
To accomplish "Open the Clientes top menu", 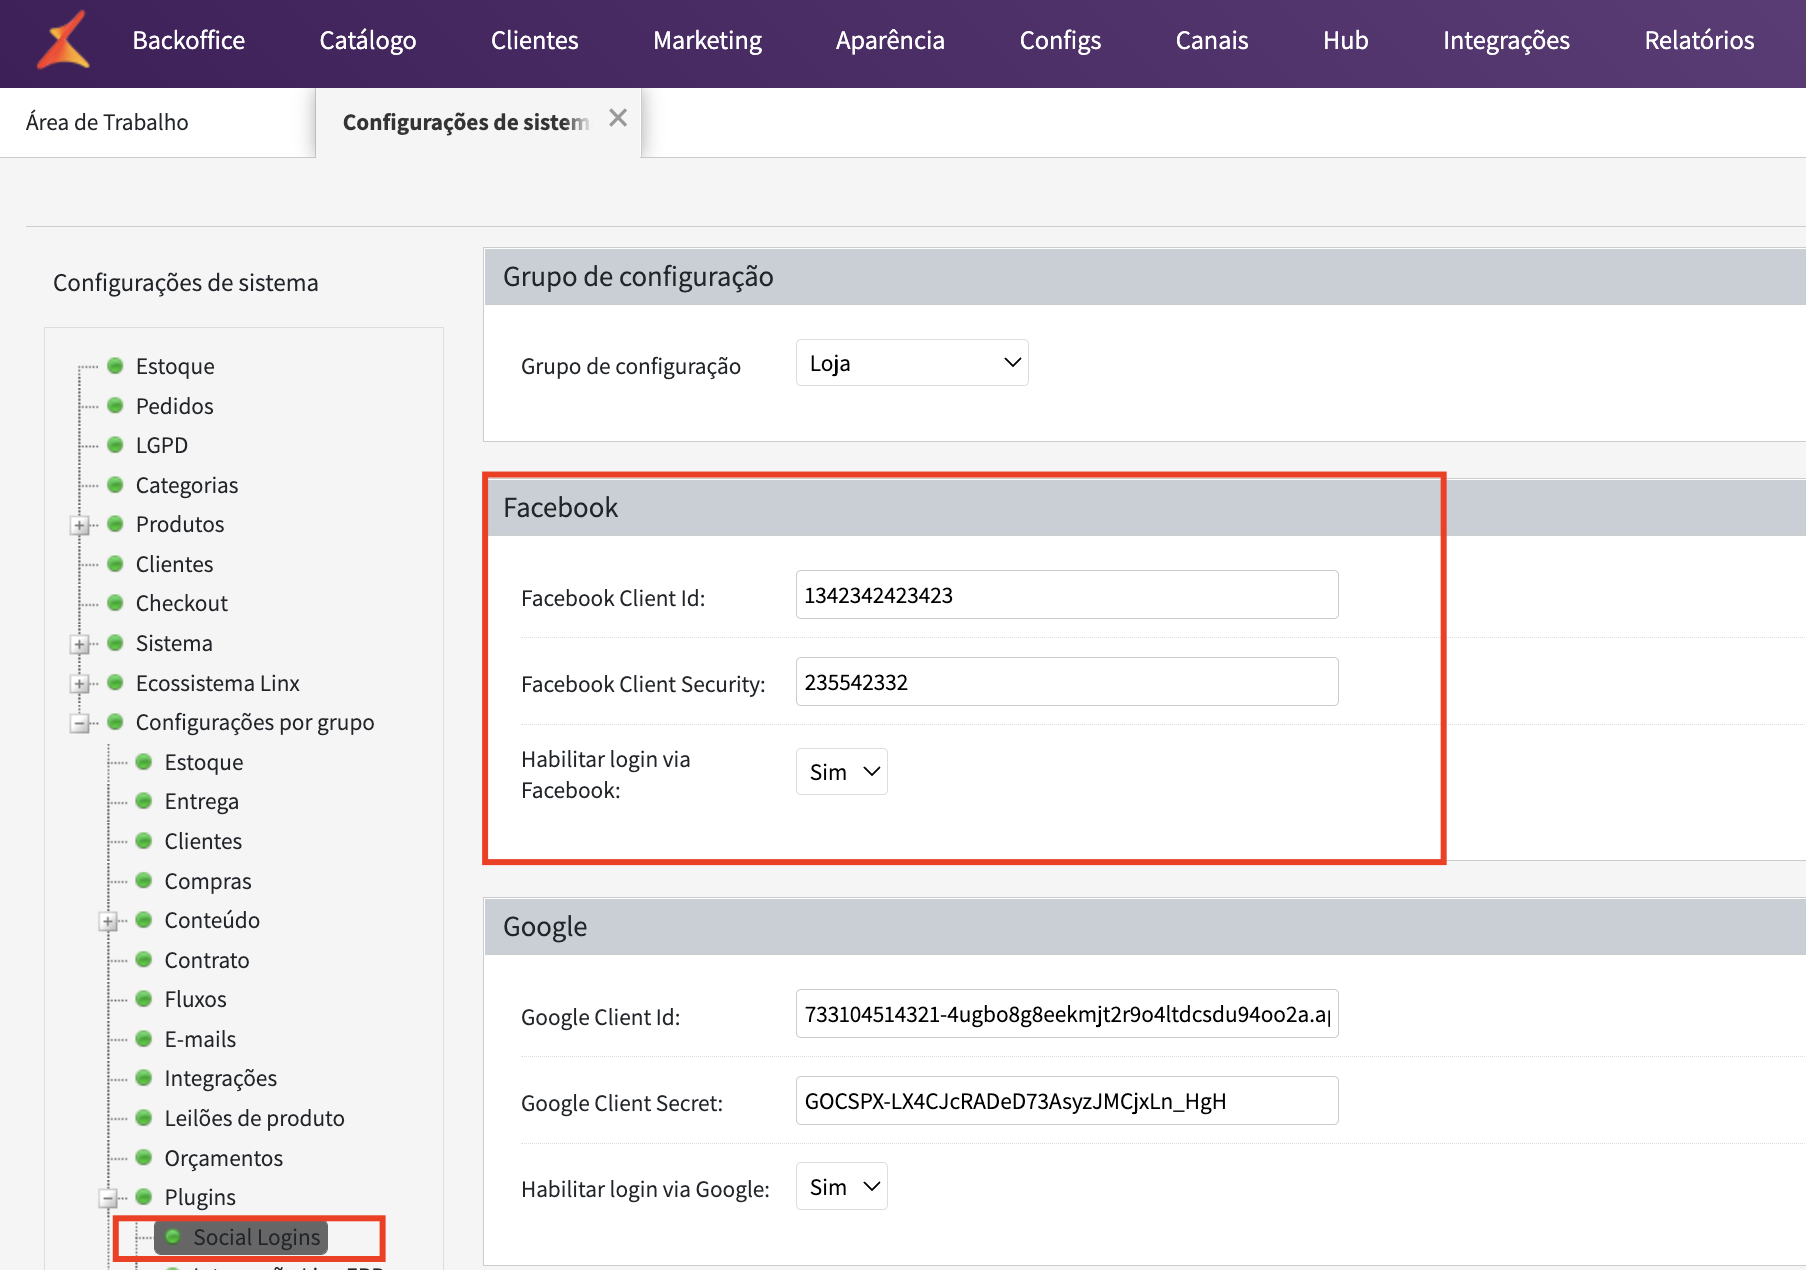I will pos(534,40).
